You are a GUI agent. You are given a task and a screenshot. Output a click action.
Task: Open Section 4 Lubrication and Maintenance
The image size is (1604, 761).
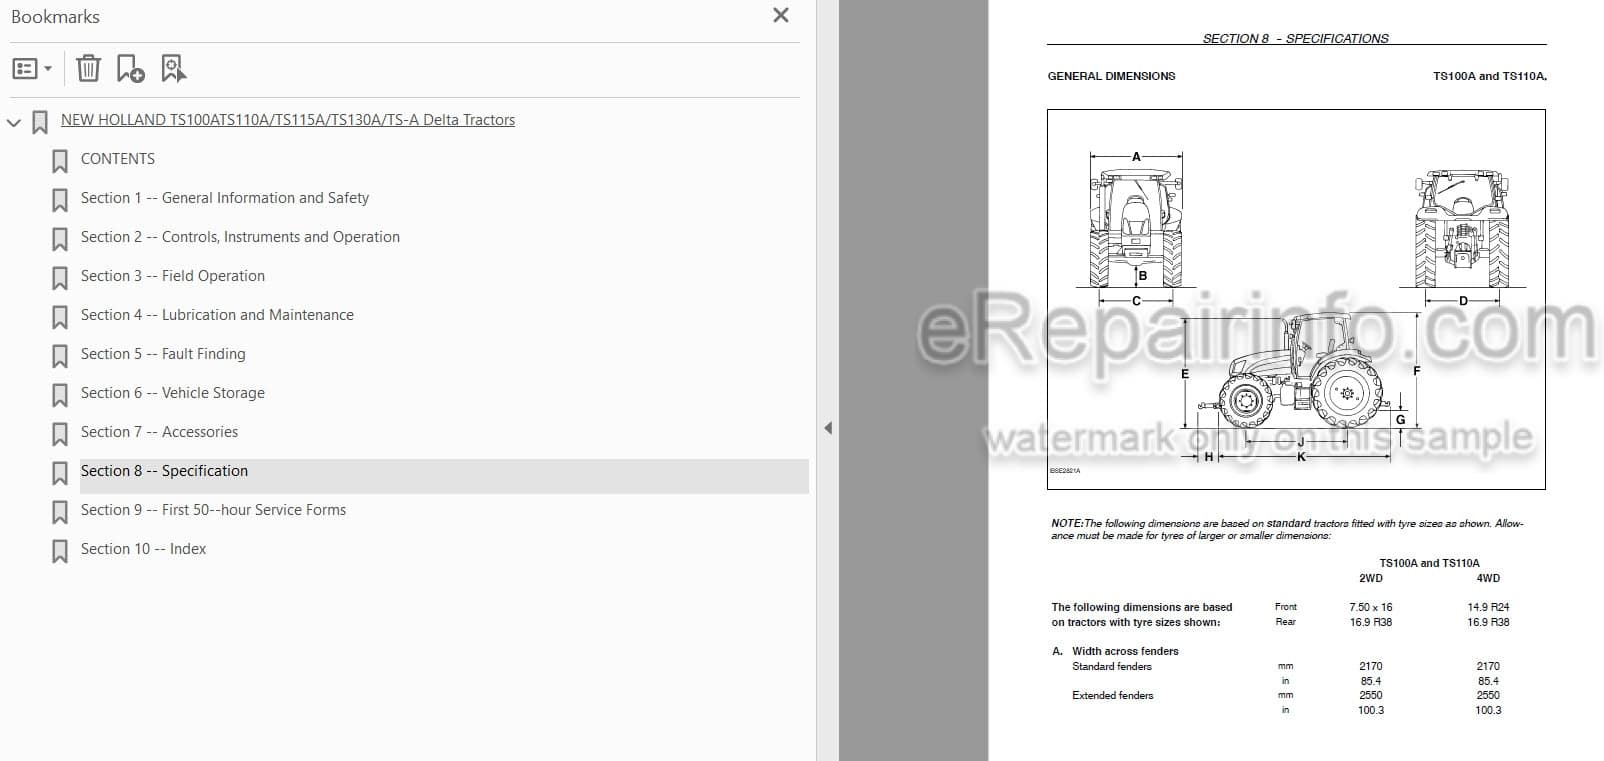point(217,315)
